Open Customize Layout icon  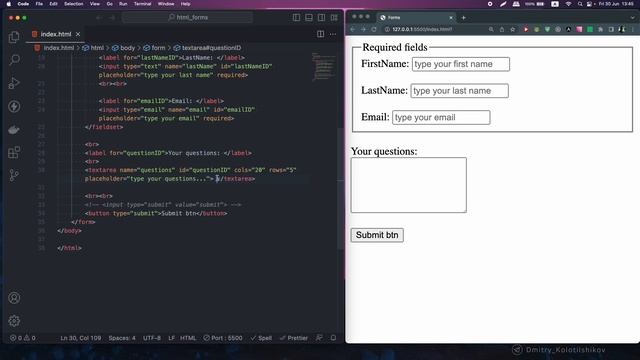click(x=334, y=18)
